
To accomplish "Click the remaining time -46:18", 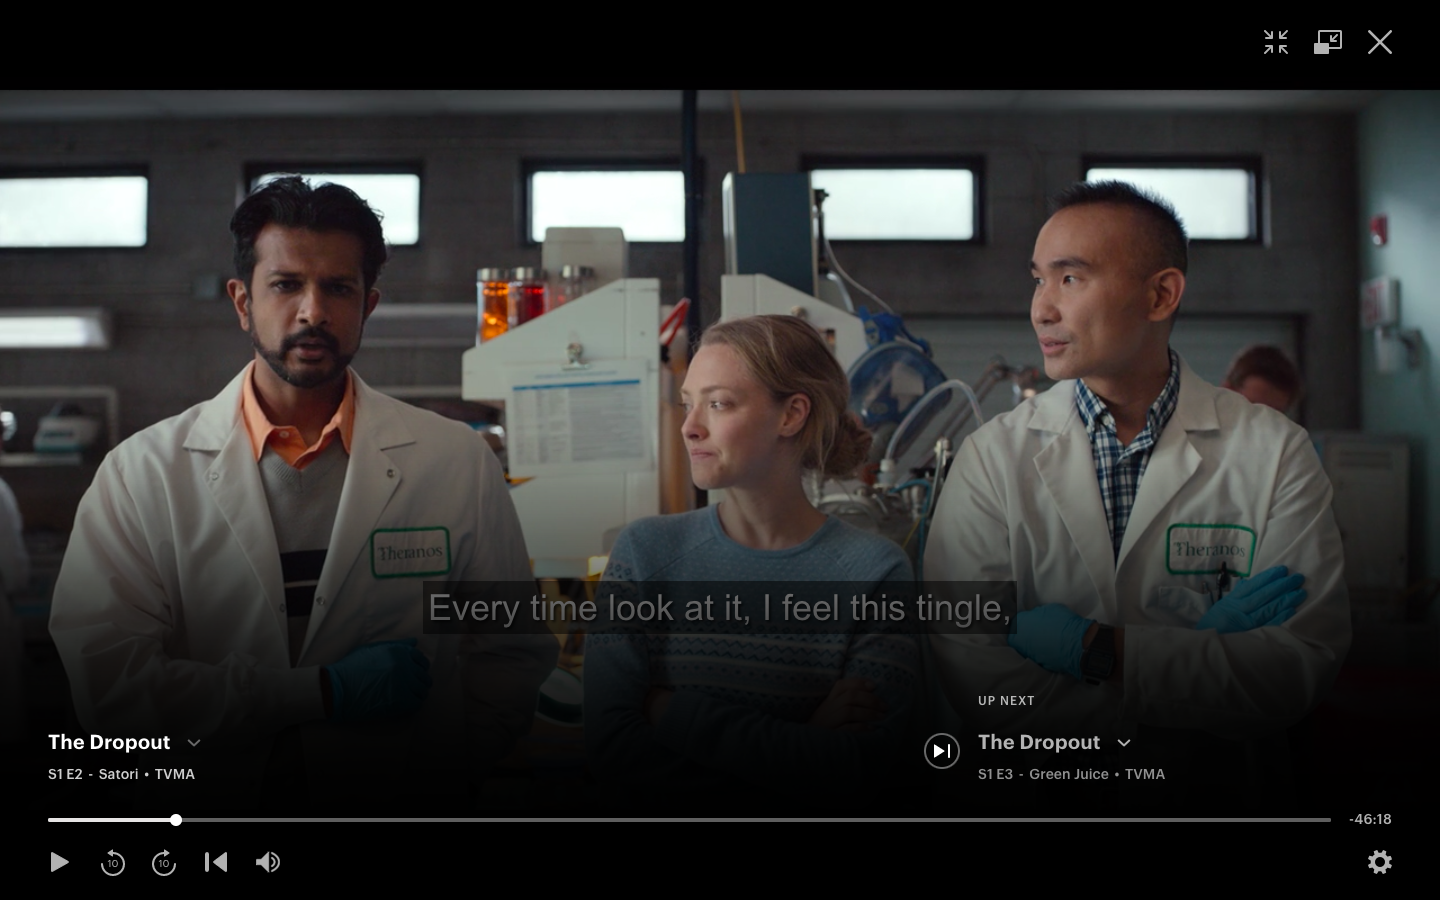I will [1370, 819].
